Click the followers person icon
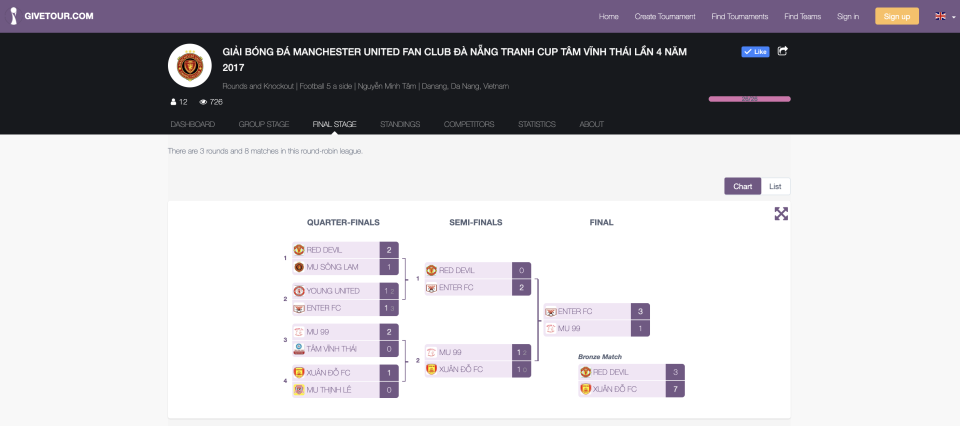 pyautogui.click(x=173, y=102)
